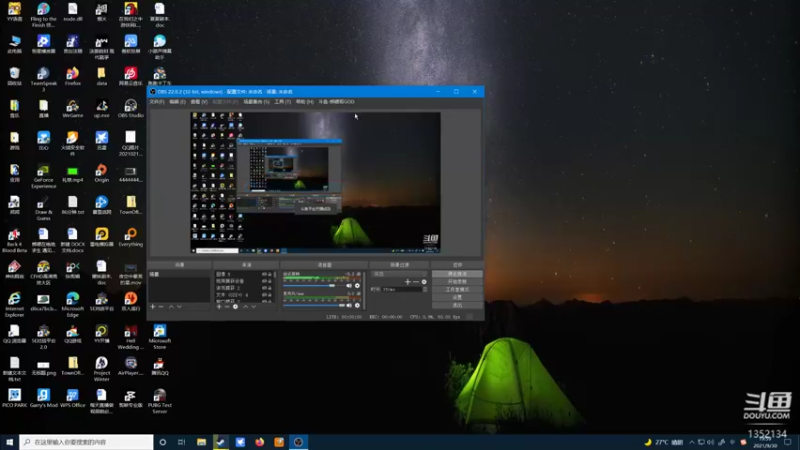Image resolution: width=800 pixels, height=450 pixels.
Task: Expand the system tray hidden icons chevron
Action: tap(692, 442)
